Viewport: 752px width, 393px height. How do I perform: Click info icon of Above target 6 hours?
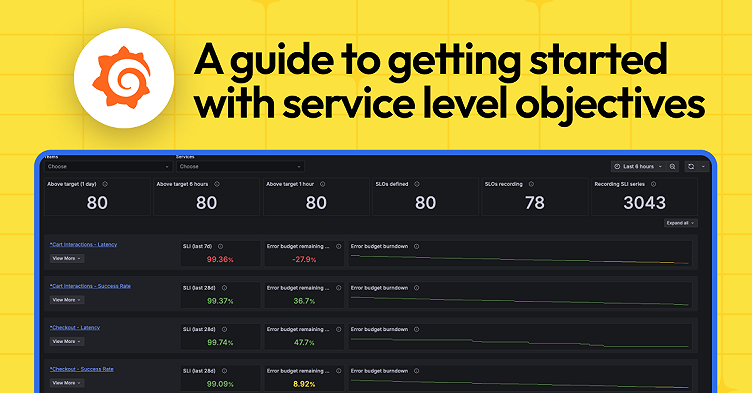click(217, 184)
